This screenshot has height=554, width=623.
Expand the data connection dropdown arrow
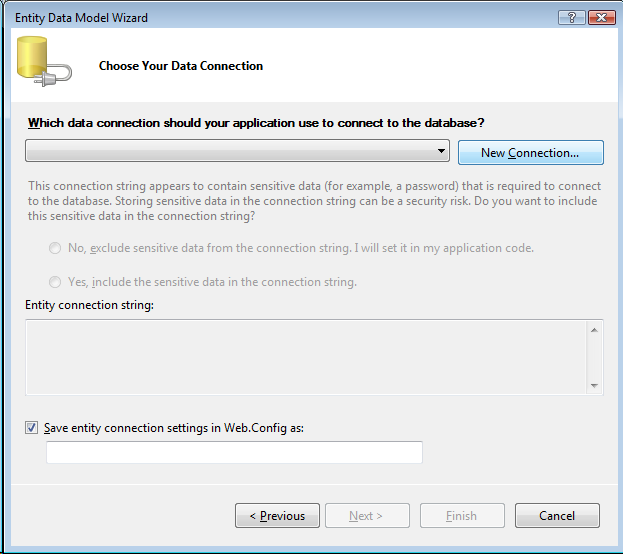pos(441,152)
